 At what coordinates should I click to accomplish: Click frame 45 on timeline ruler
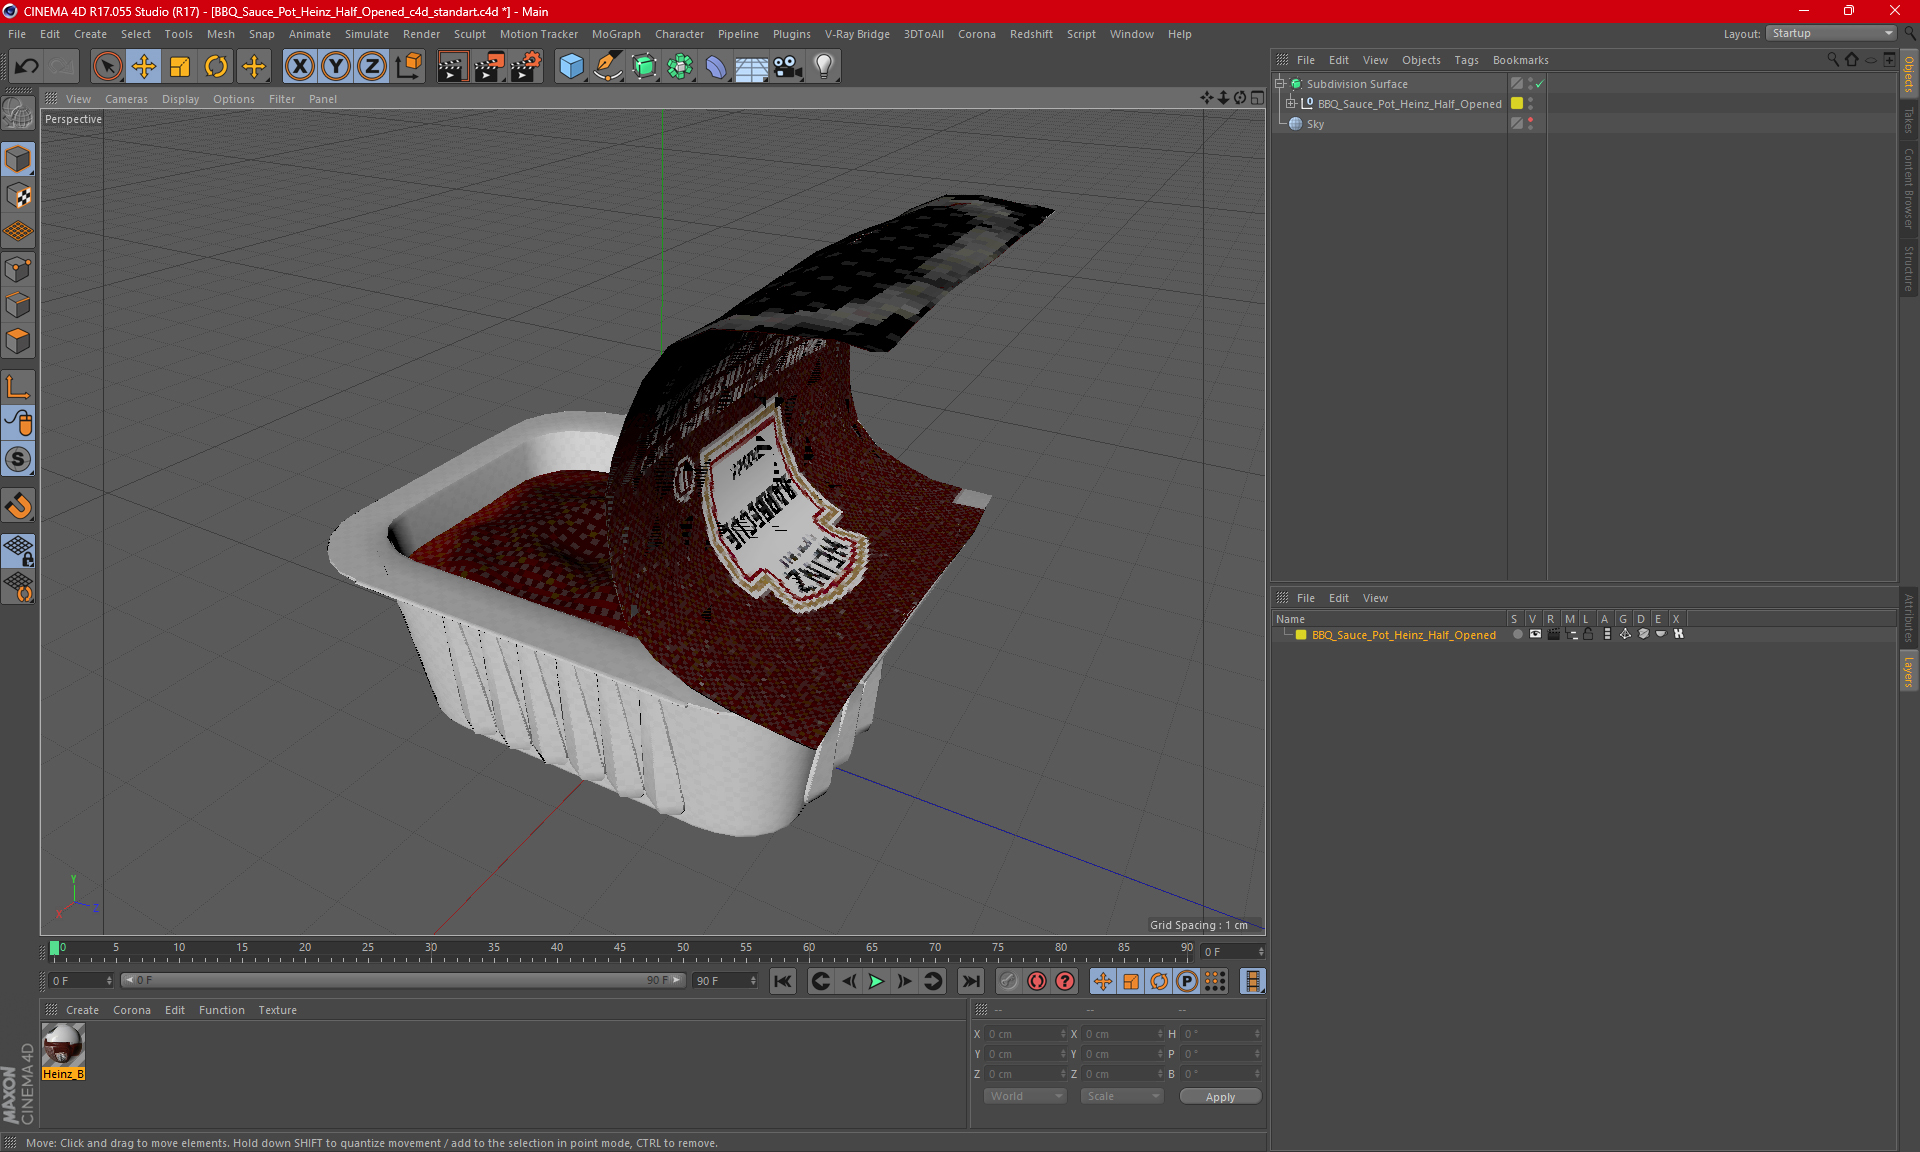(x=620, y=948)
